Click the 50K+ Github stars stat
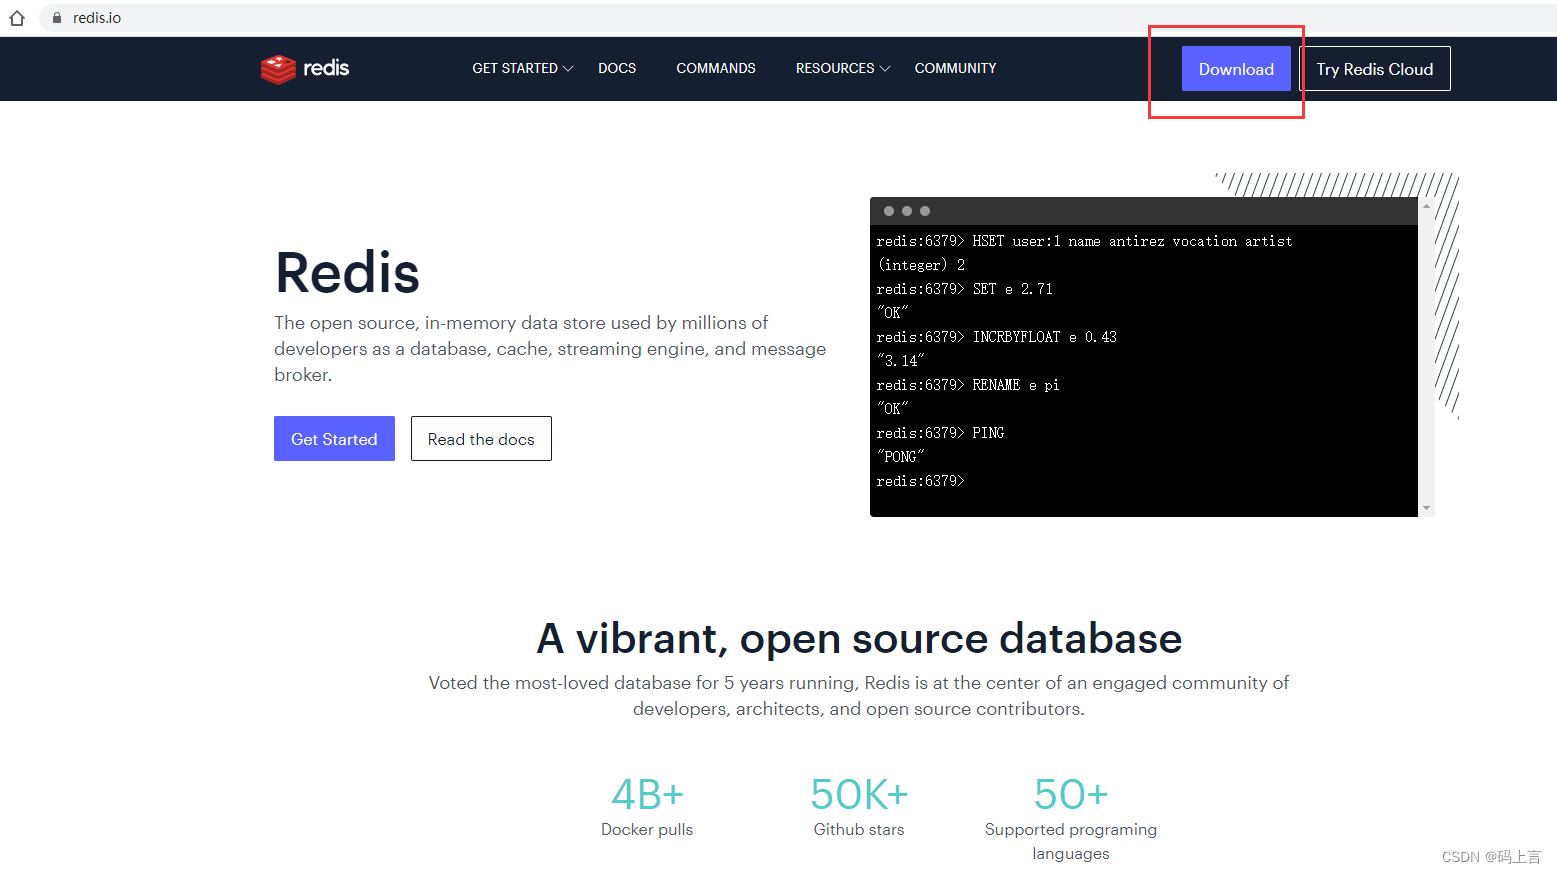Screen dimensions: 1557x873 click(x=859, y=808)
